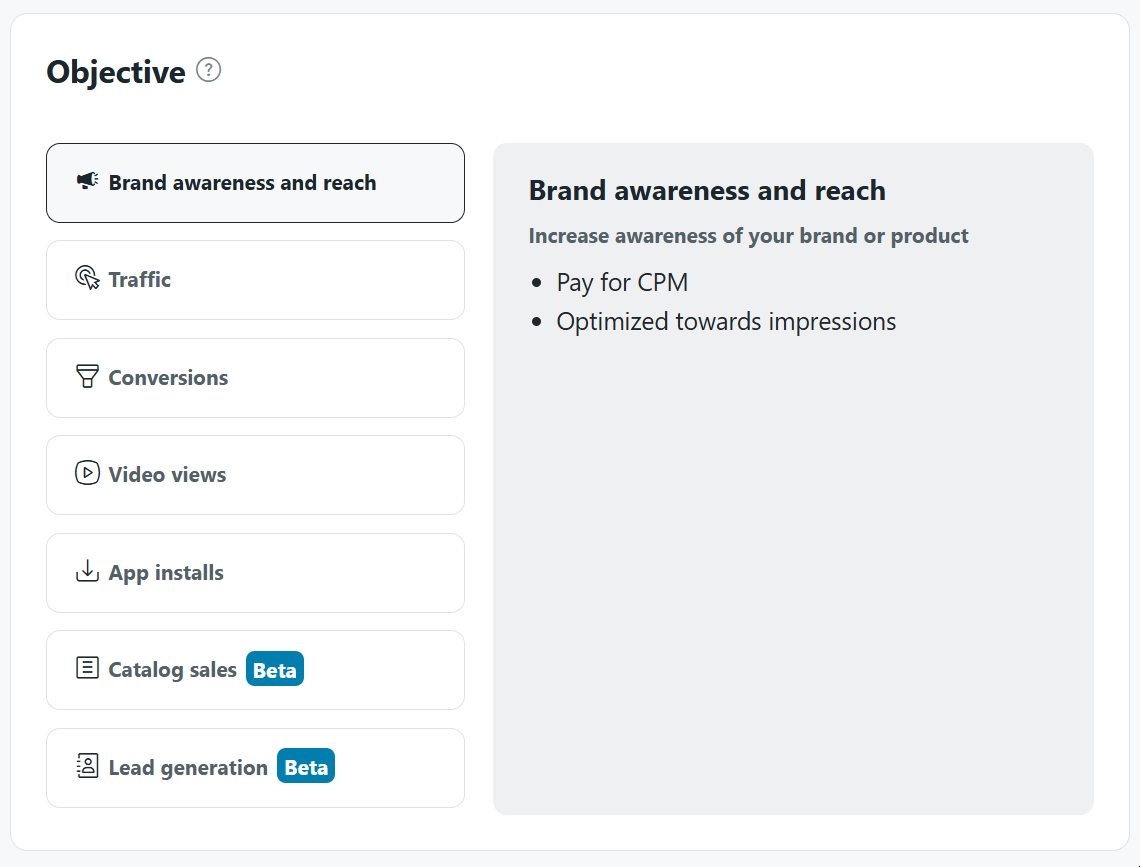Viewport: 1140px width, 867px height.
Task: Click the Beta badge on Catalog sales
Action: 275,669
